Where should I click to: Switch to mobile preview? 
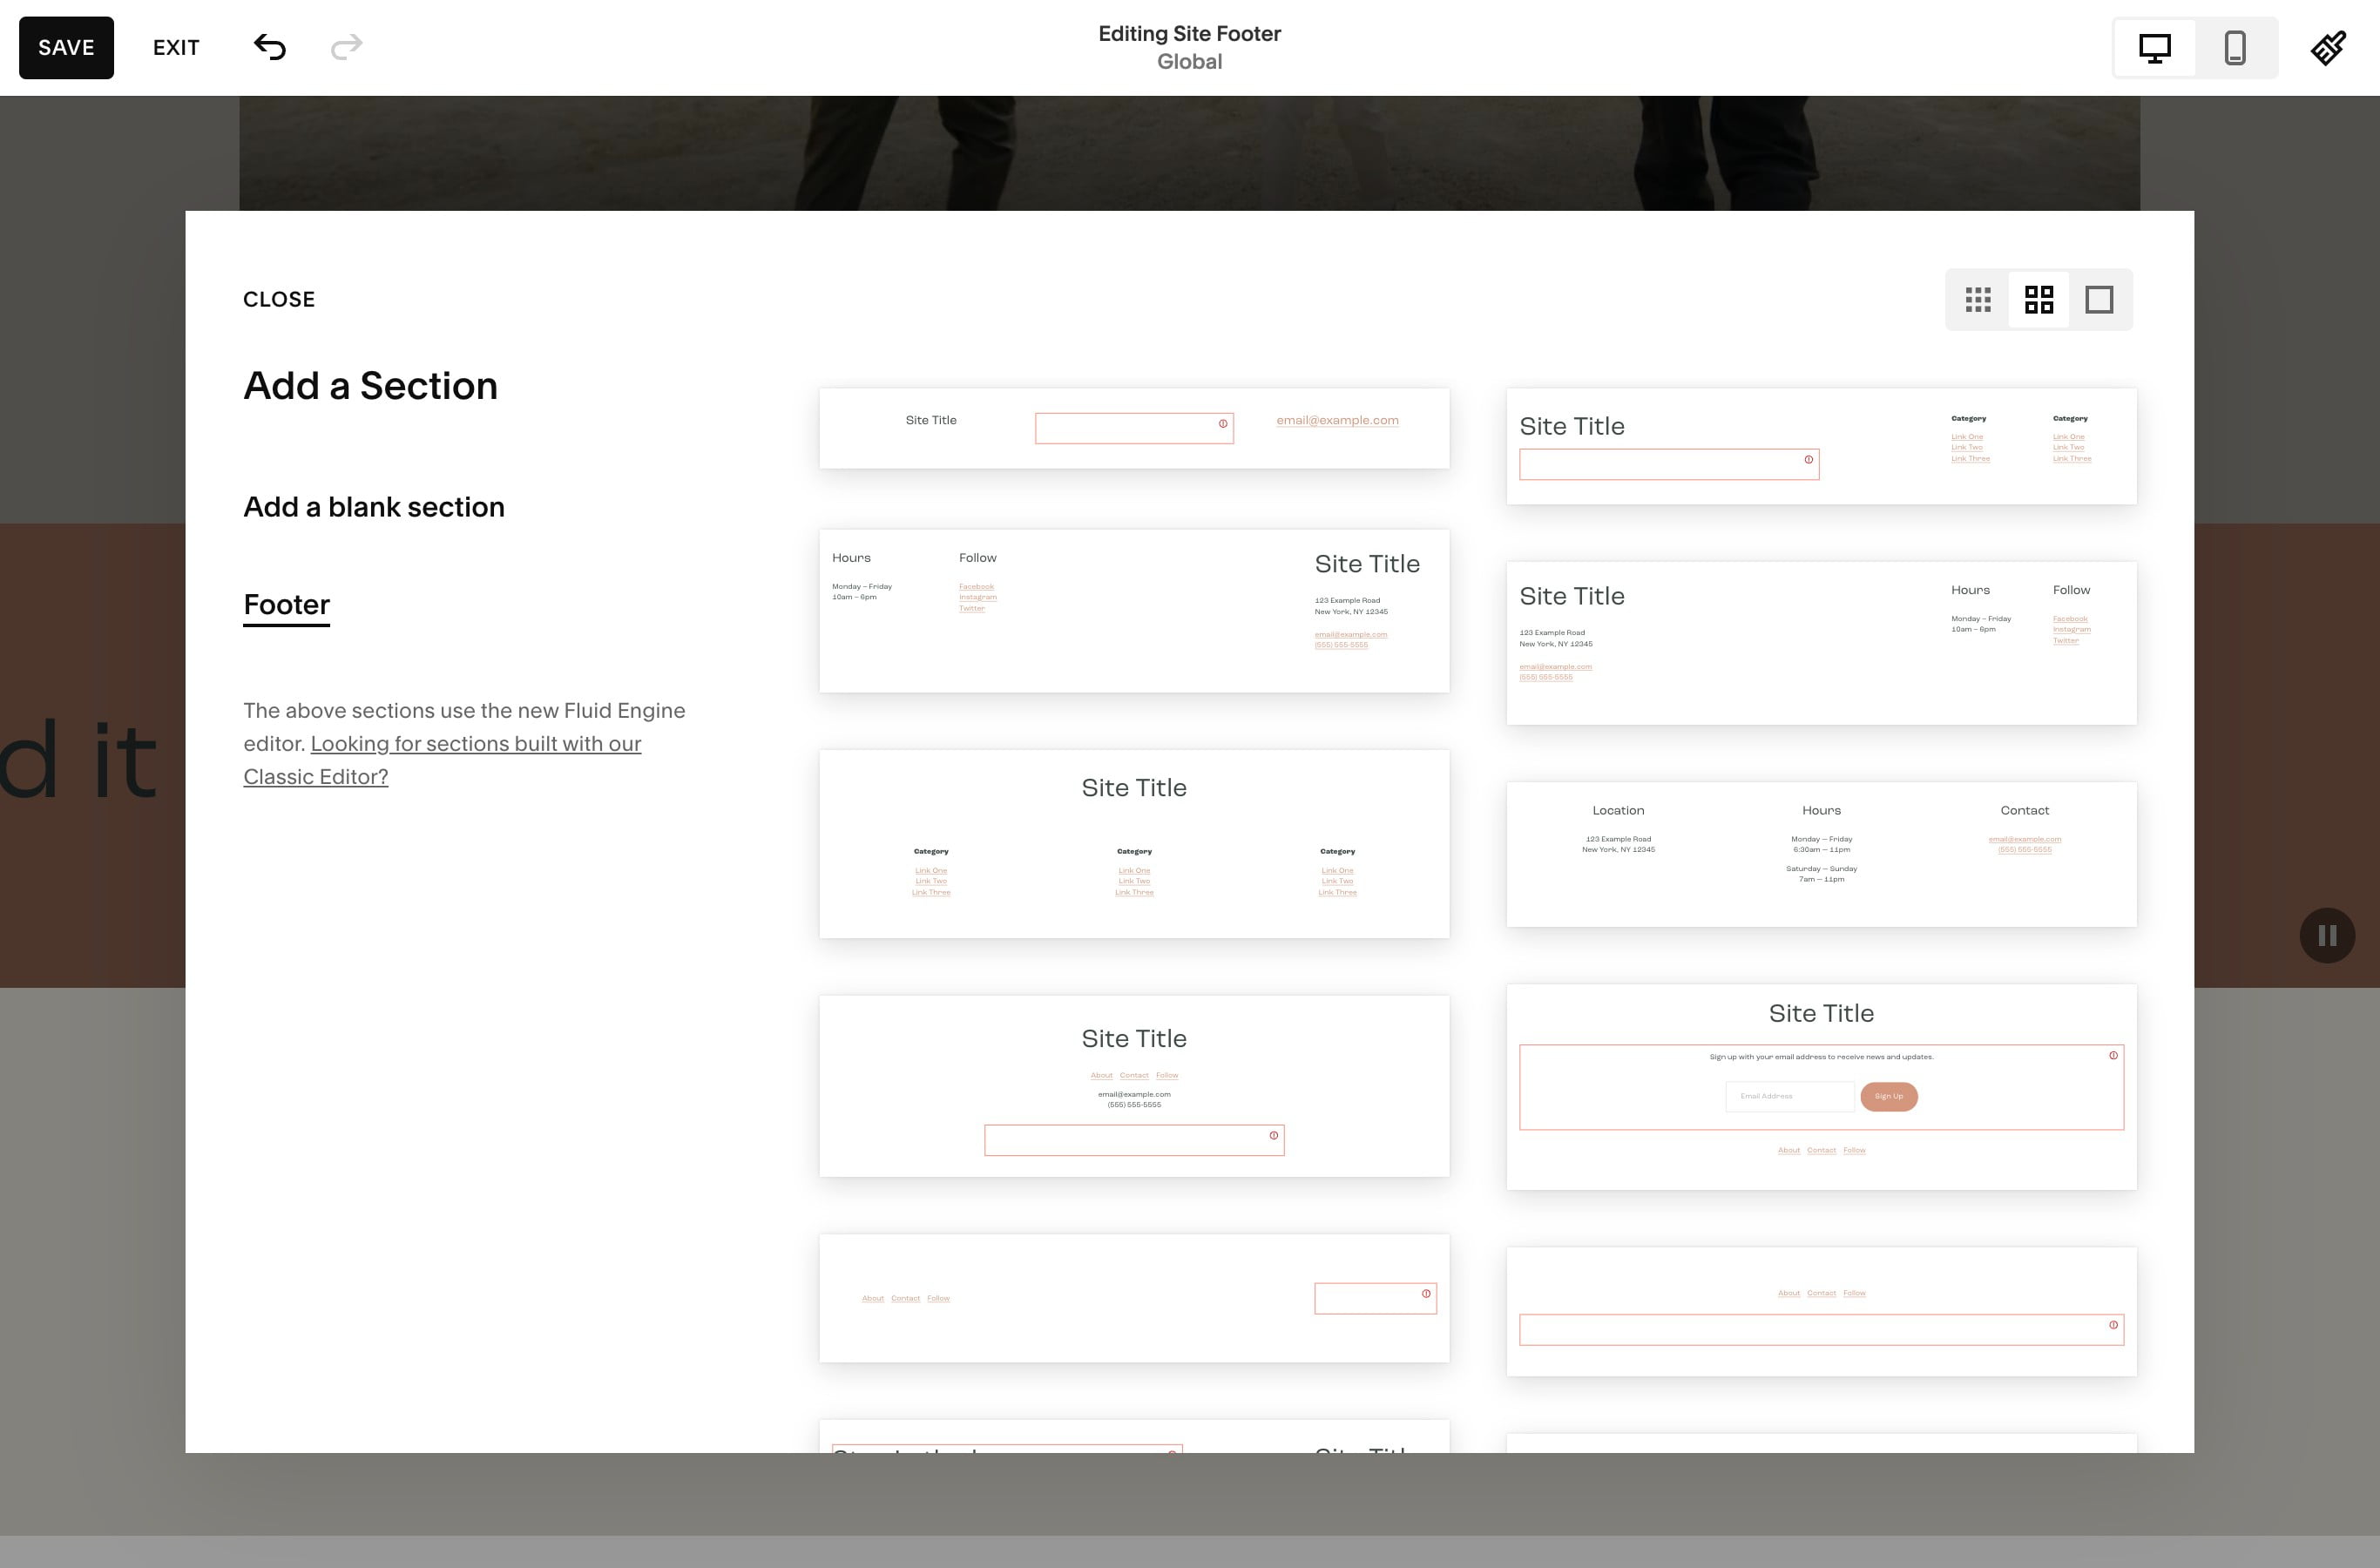coord(2235,47)
